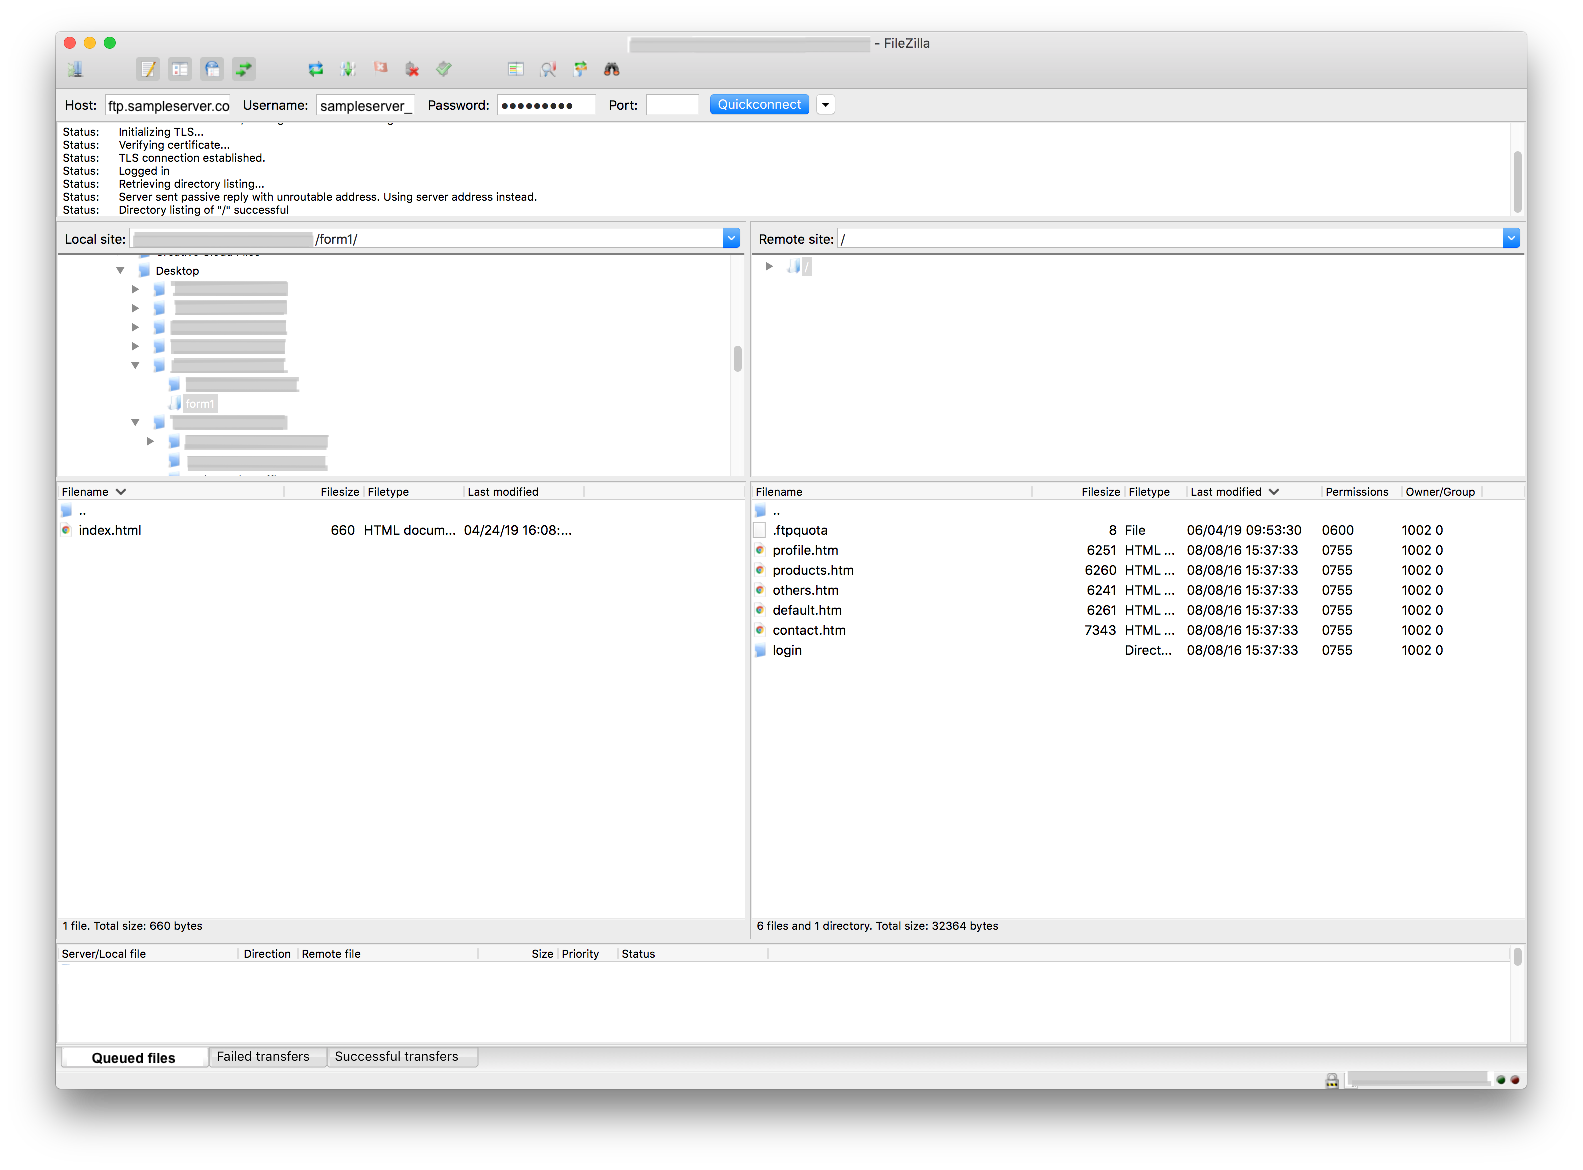Click the Port input field
This screenshot has width=1583, height=1170.
[x=672, y=105]
